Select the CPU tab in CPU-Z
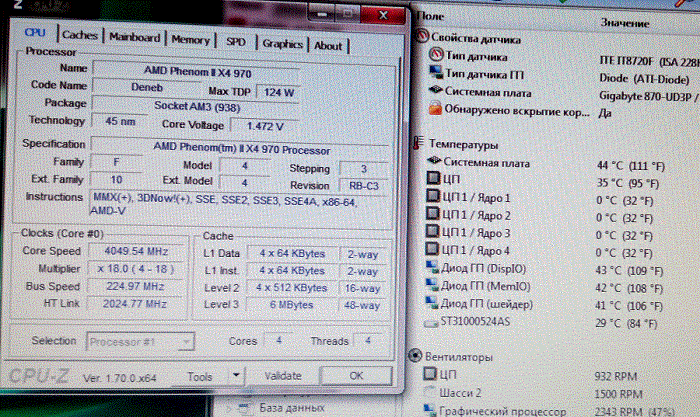The image size is (700, 417). [x=35, y=32]
